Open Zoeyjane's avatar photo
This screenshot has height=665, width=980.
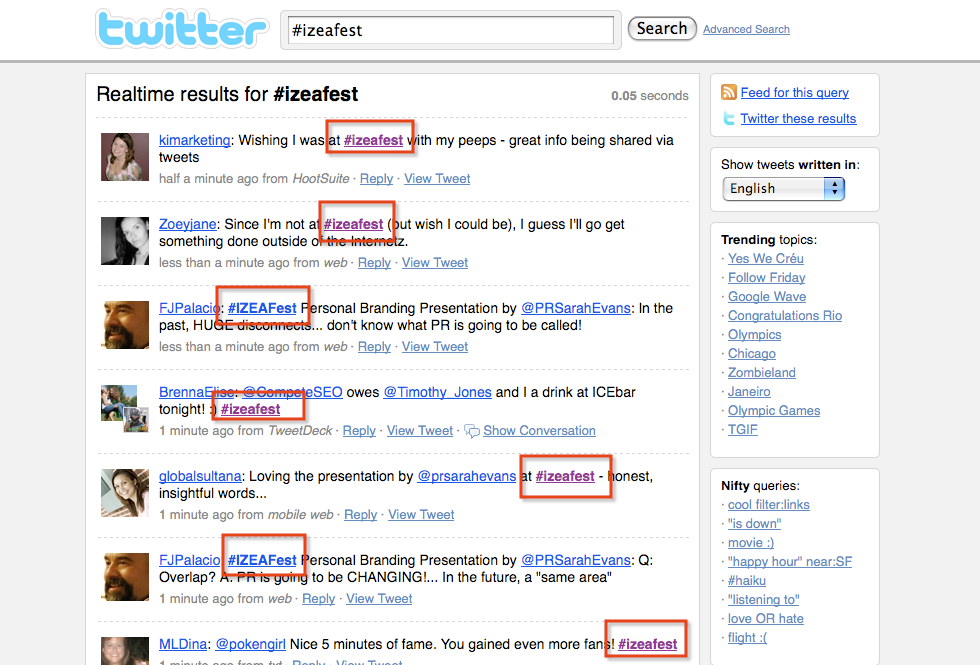point(125,241)
